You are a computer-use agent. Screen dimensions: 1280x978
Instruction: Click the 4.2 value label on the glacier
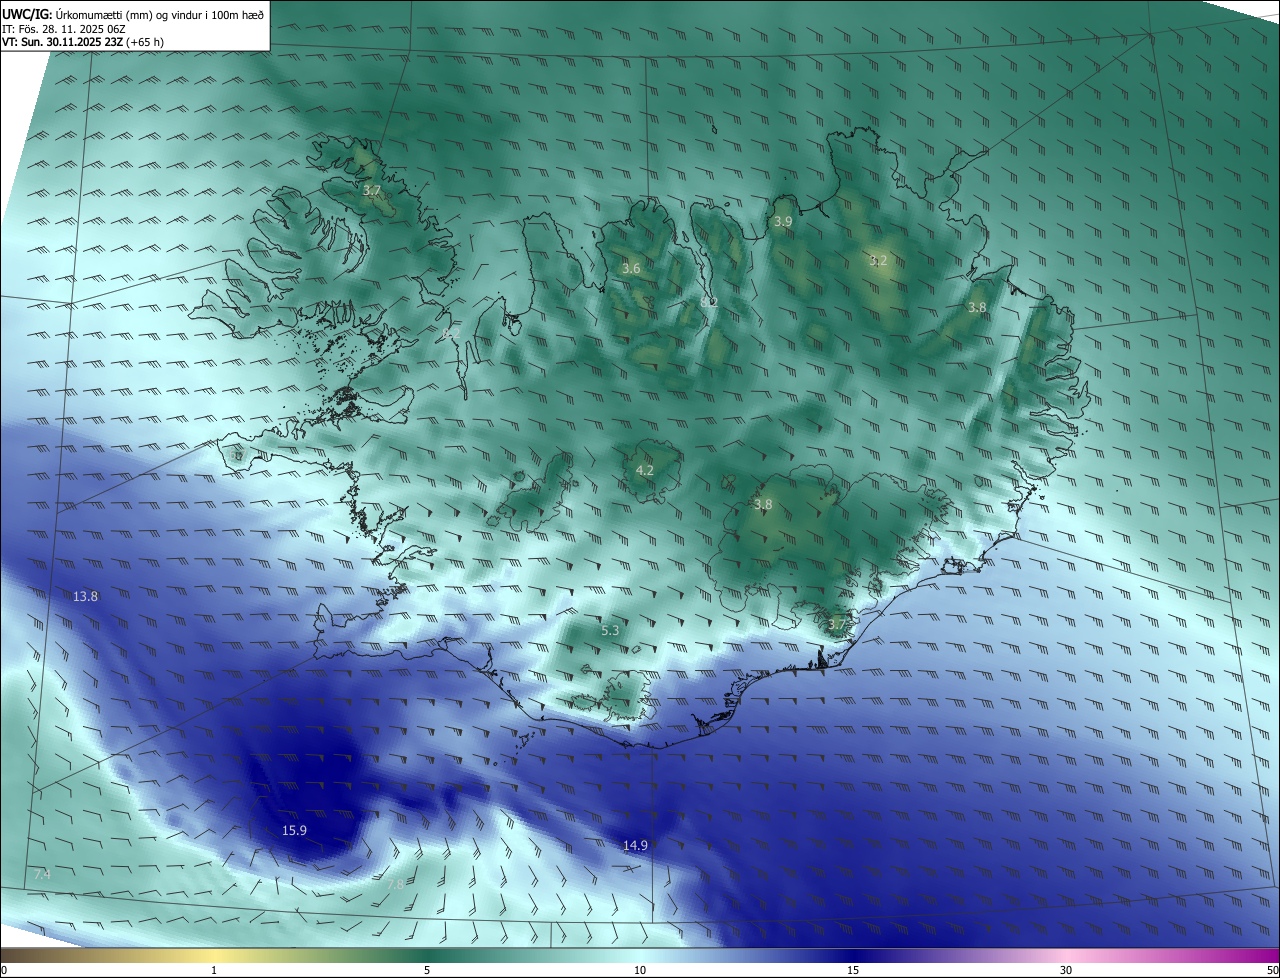click(x=645, y=471)
